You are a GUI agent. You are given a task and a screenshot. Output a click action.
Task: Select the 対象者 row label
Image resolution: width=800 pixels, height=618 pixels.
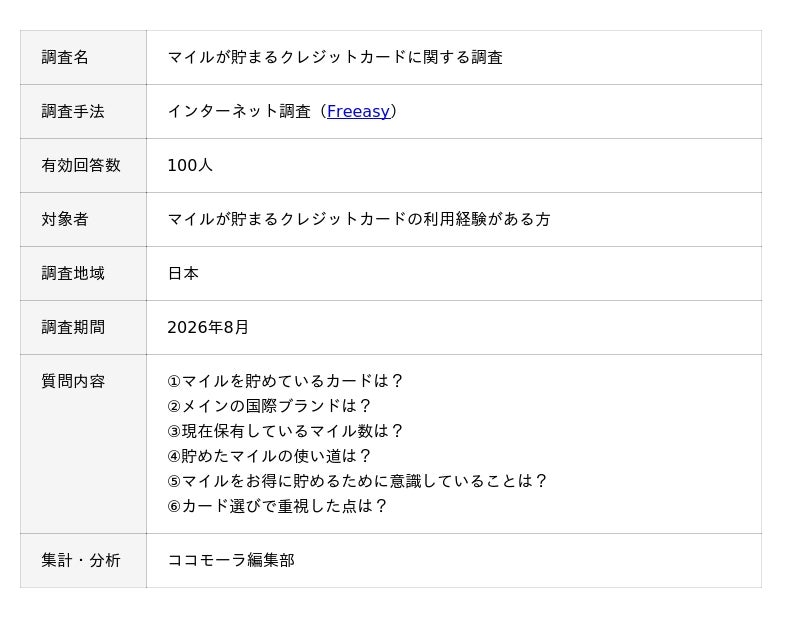[x=83, y=219]
